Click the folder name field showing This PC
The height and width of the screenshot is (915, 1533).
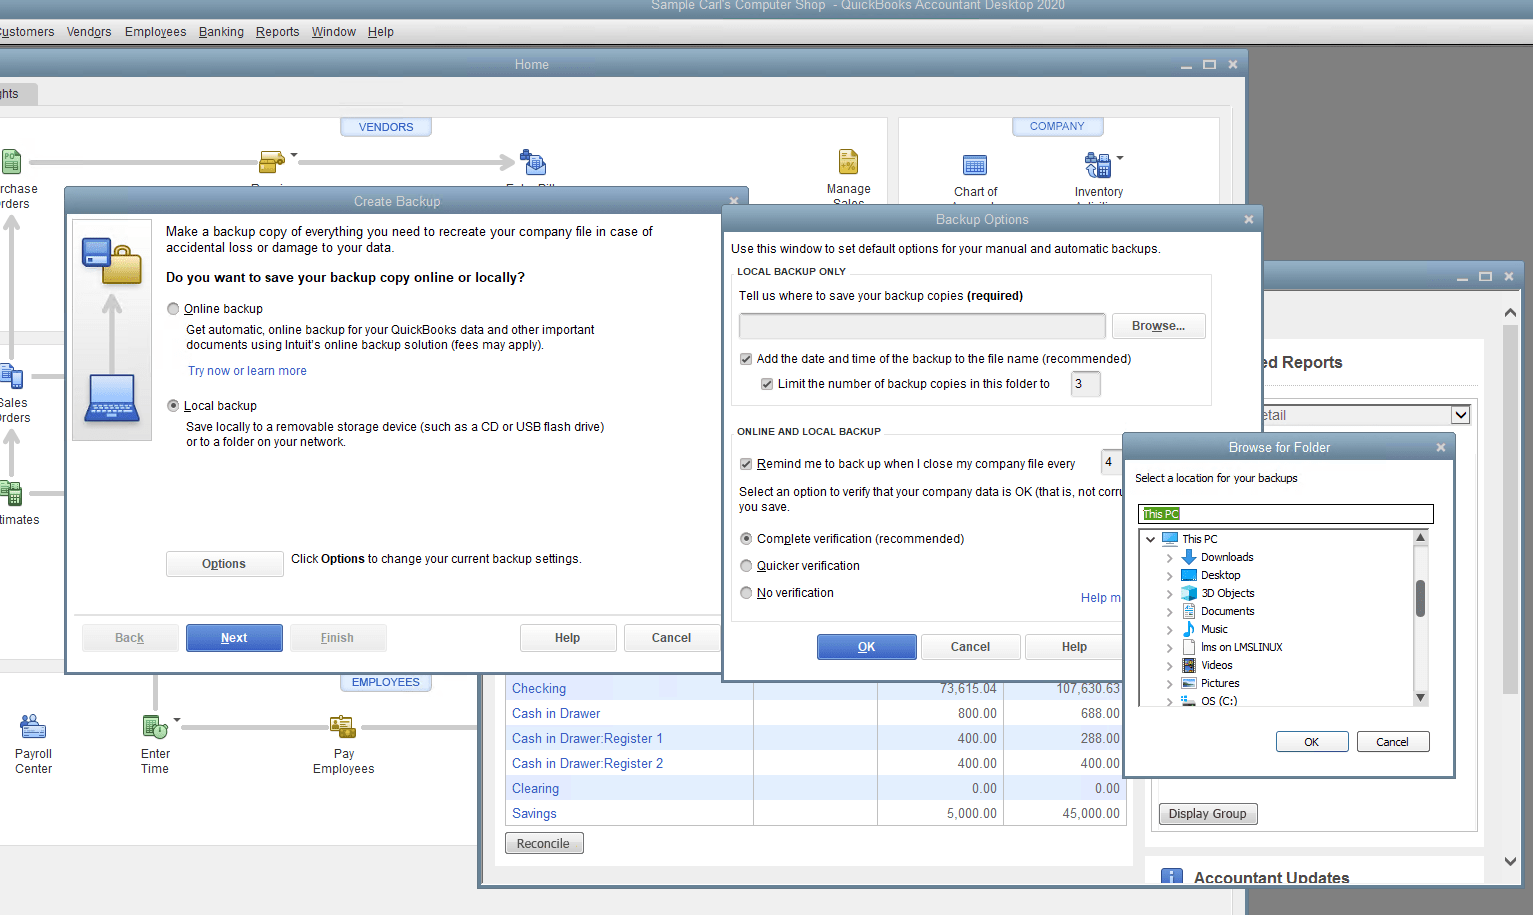[1286, 514]
